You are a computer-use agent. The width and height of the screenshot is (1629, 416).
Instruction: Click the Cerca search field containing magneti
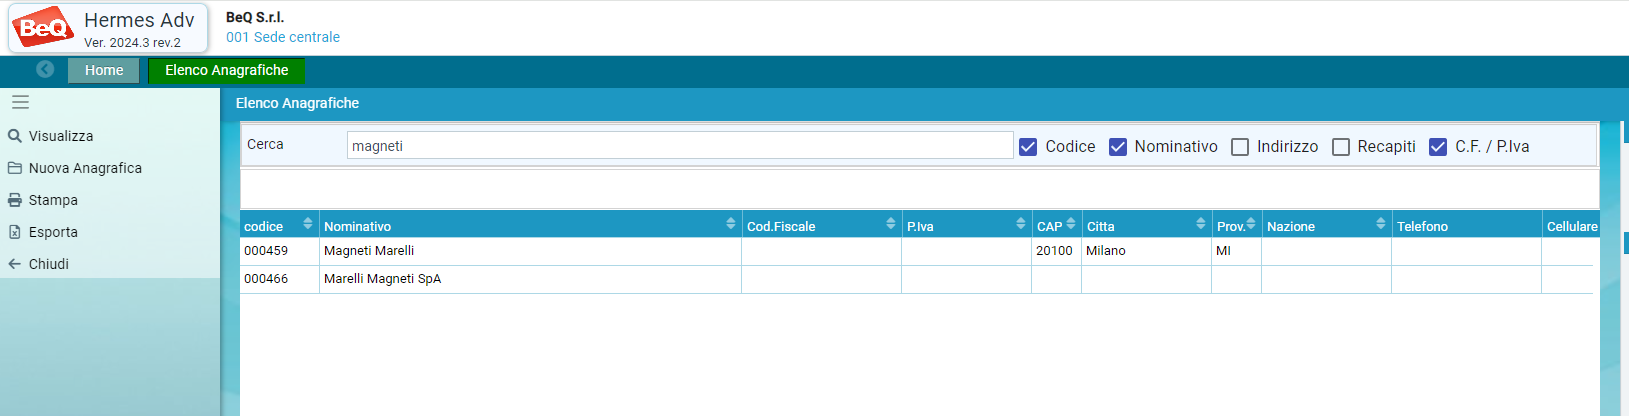[680, 145]
